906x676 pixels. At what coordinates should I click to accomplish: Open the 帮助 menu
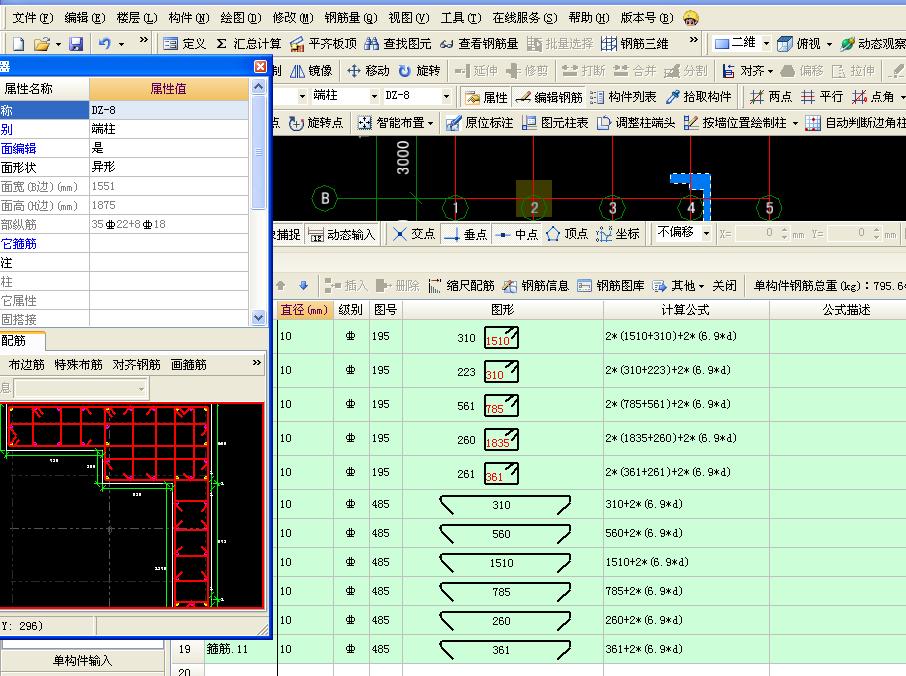589,18
